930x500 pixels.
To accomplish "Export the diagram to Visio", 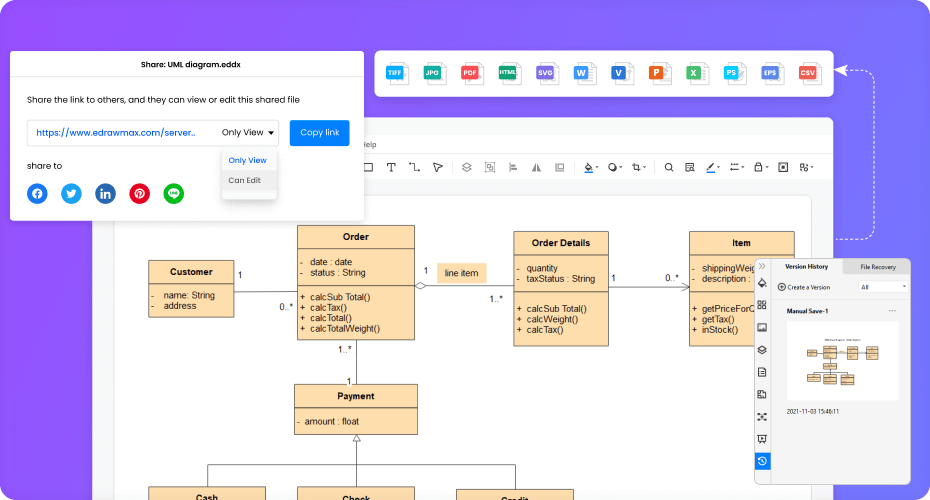I will pos(621,74).
